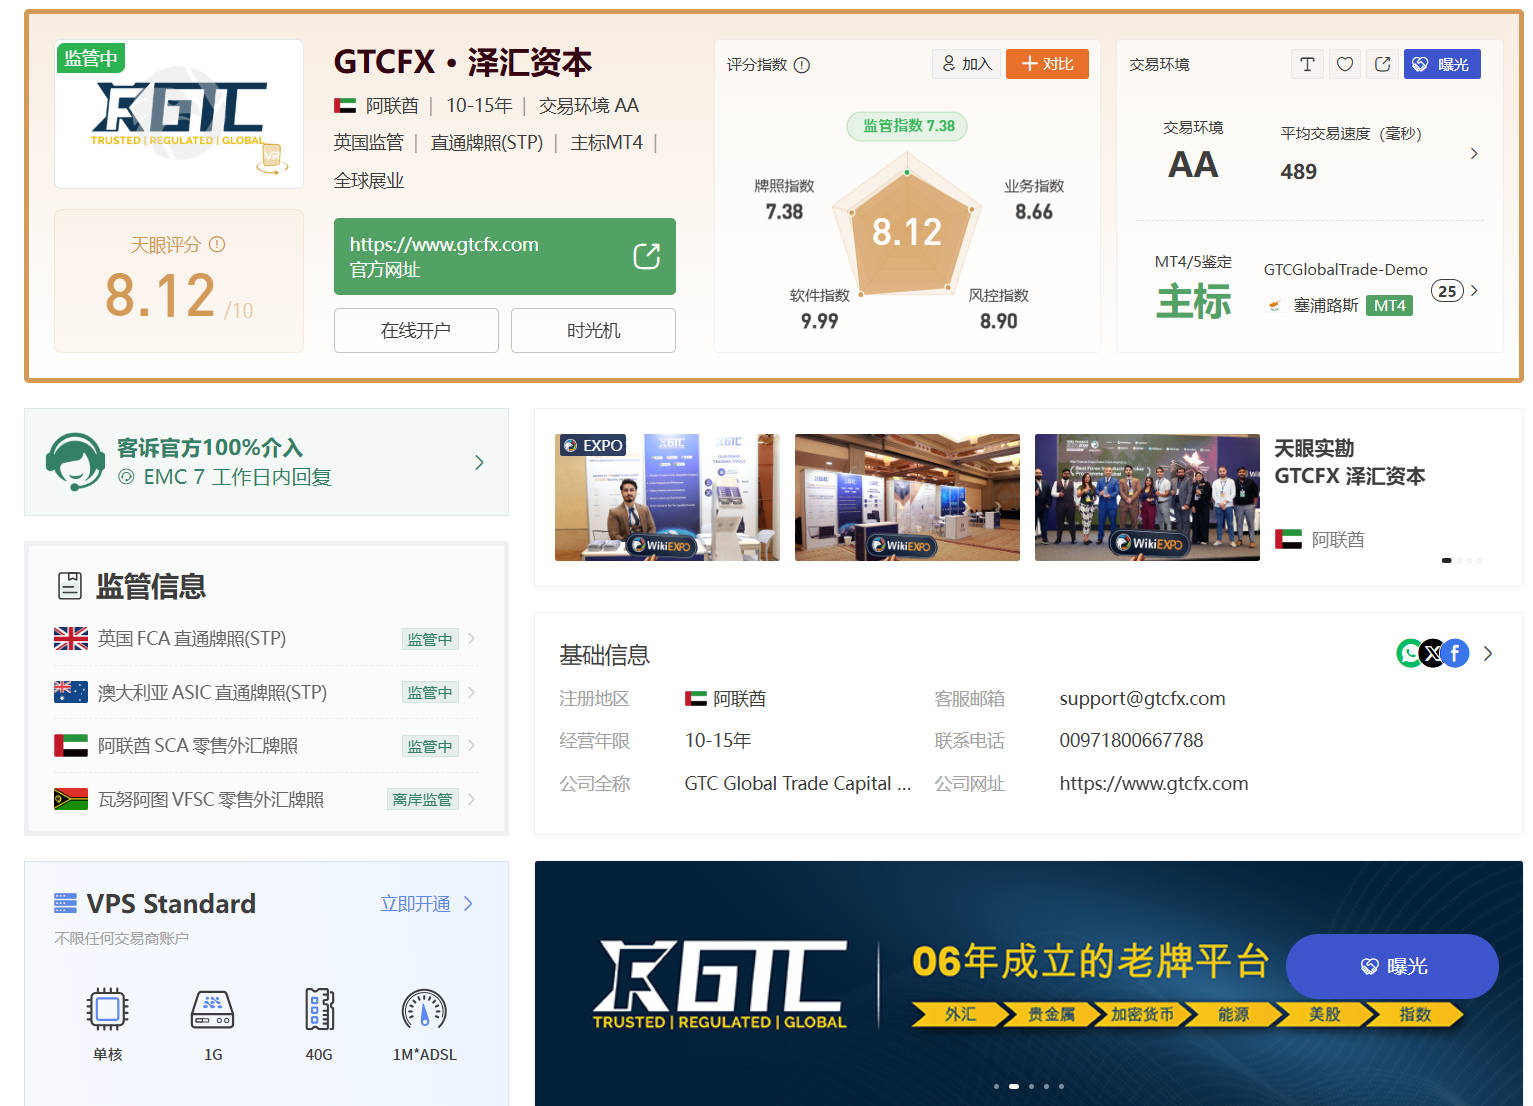
Task: Click the Vanuatu flag icon
Action: [x=71, y=799]
